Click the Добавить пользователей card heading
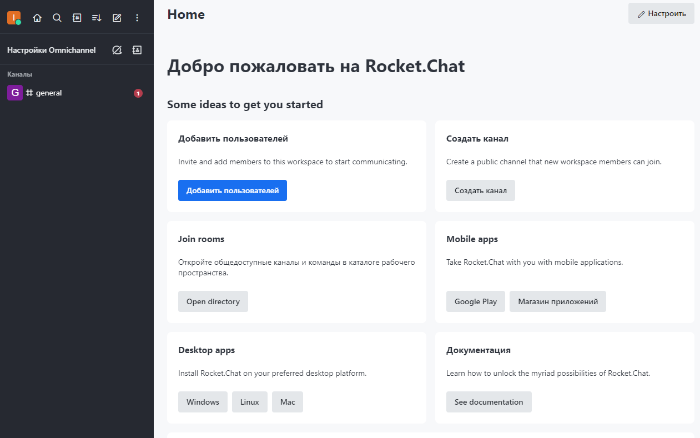The height and width of the screenshot is (438, 700). [x=233, y=139]
